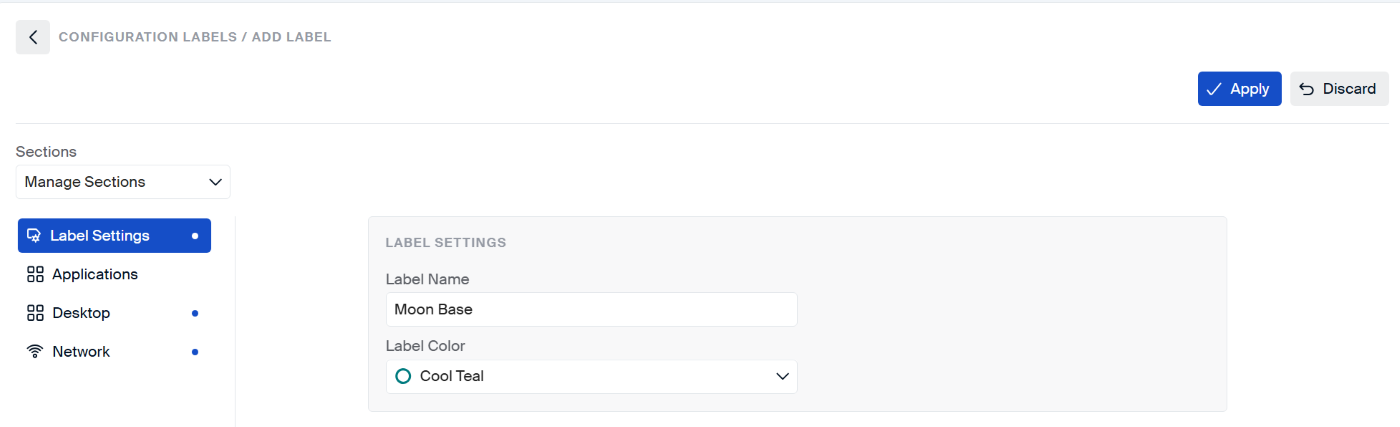
Task: Expand the Label Color dropdown chevron
Action: [x=782, y=377]
